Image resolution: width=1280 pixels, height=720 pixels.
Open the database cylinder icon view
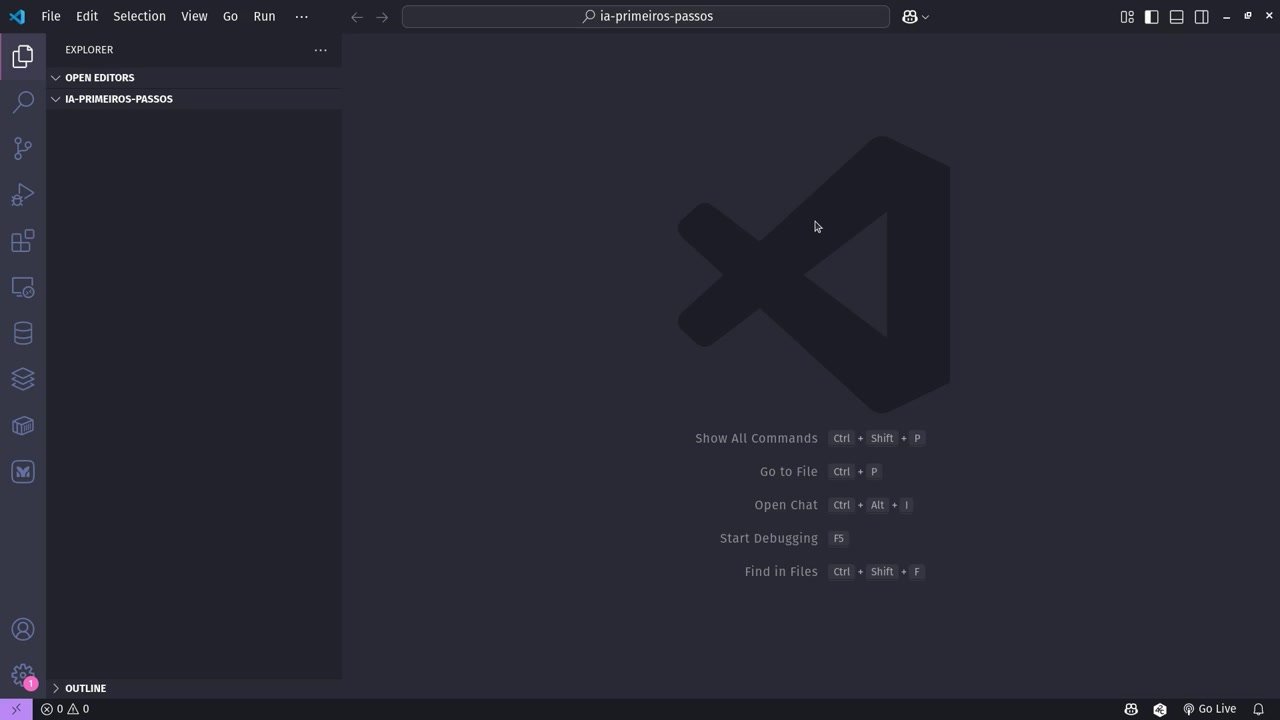(x=22, y=333)
